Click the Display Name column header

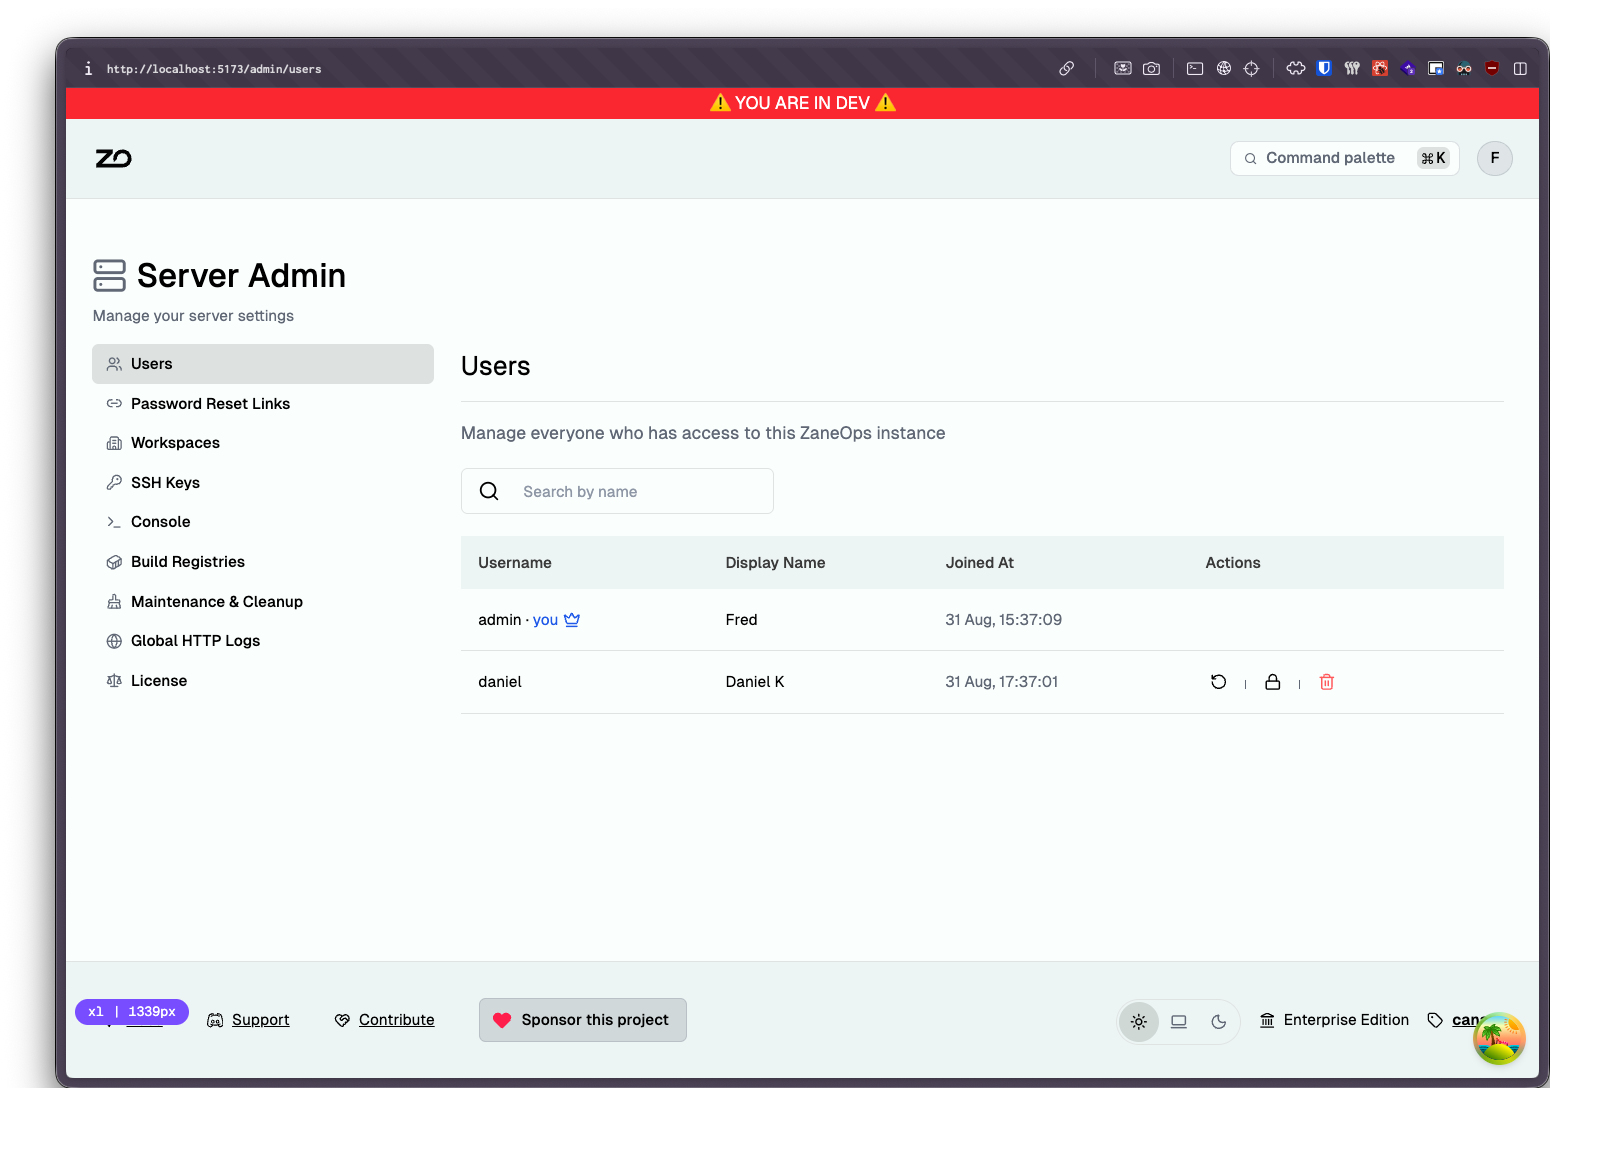pyautogui.click(x=775, y=563)
